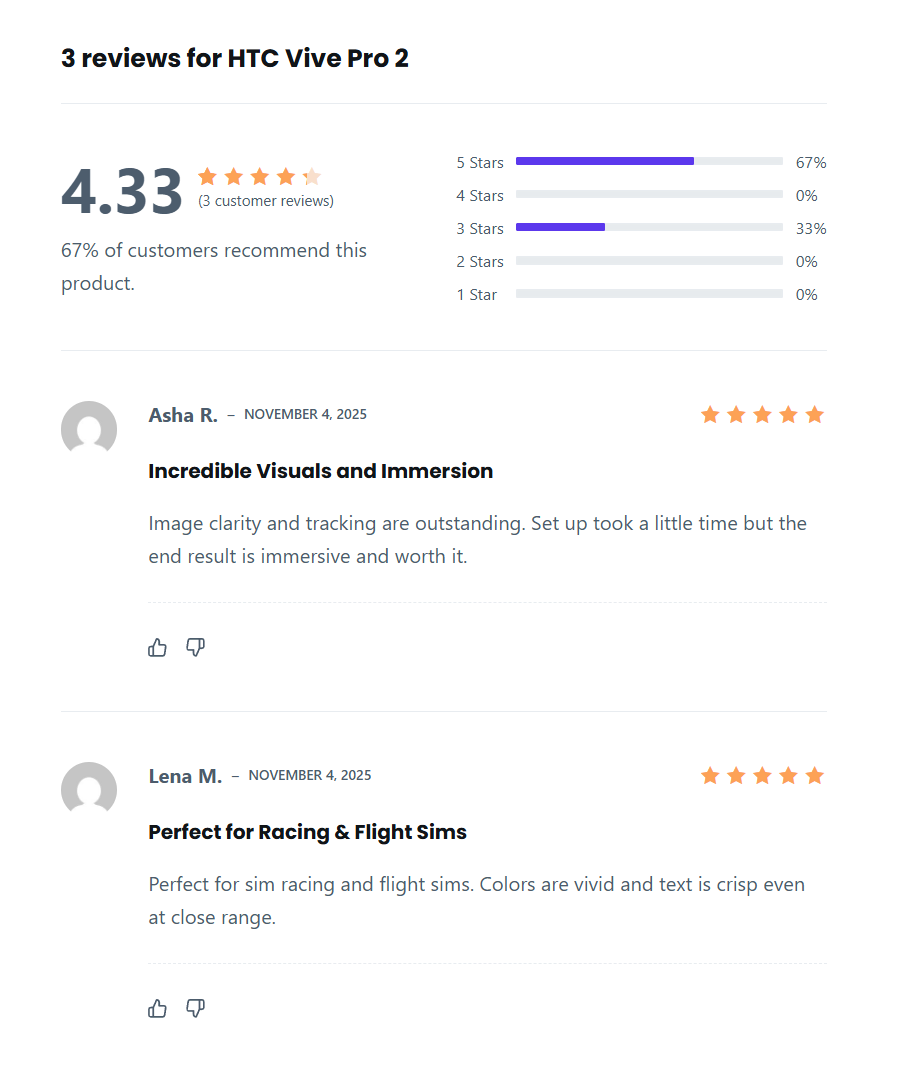Click the reviewer name Asha R.

[x=183, y=415]
